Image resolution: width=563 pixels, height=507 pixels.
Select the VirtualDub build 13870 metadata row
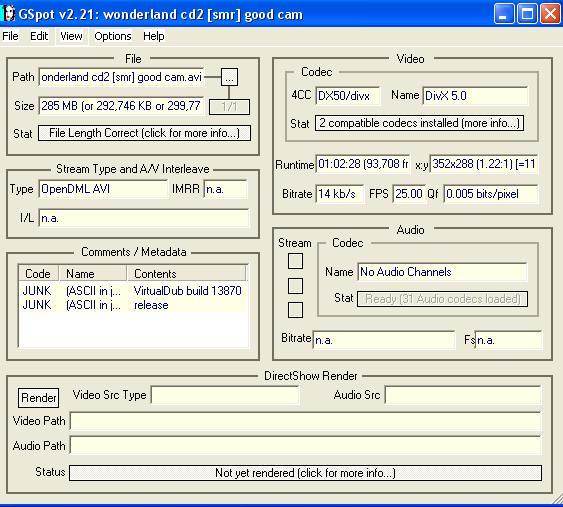(x=133, y=290)
